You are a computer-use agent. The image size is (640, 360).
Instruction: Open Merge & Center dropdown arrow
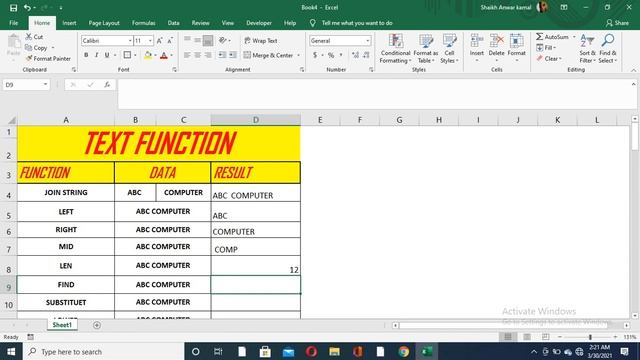[298, 55]
